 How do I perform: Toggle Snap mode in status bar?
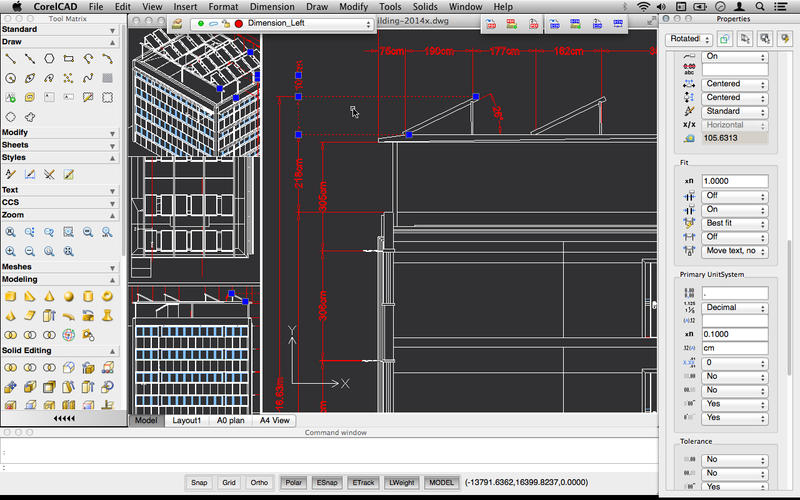(x=200, y=483)
